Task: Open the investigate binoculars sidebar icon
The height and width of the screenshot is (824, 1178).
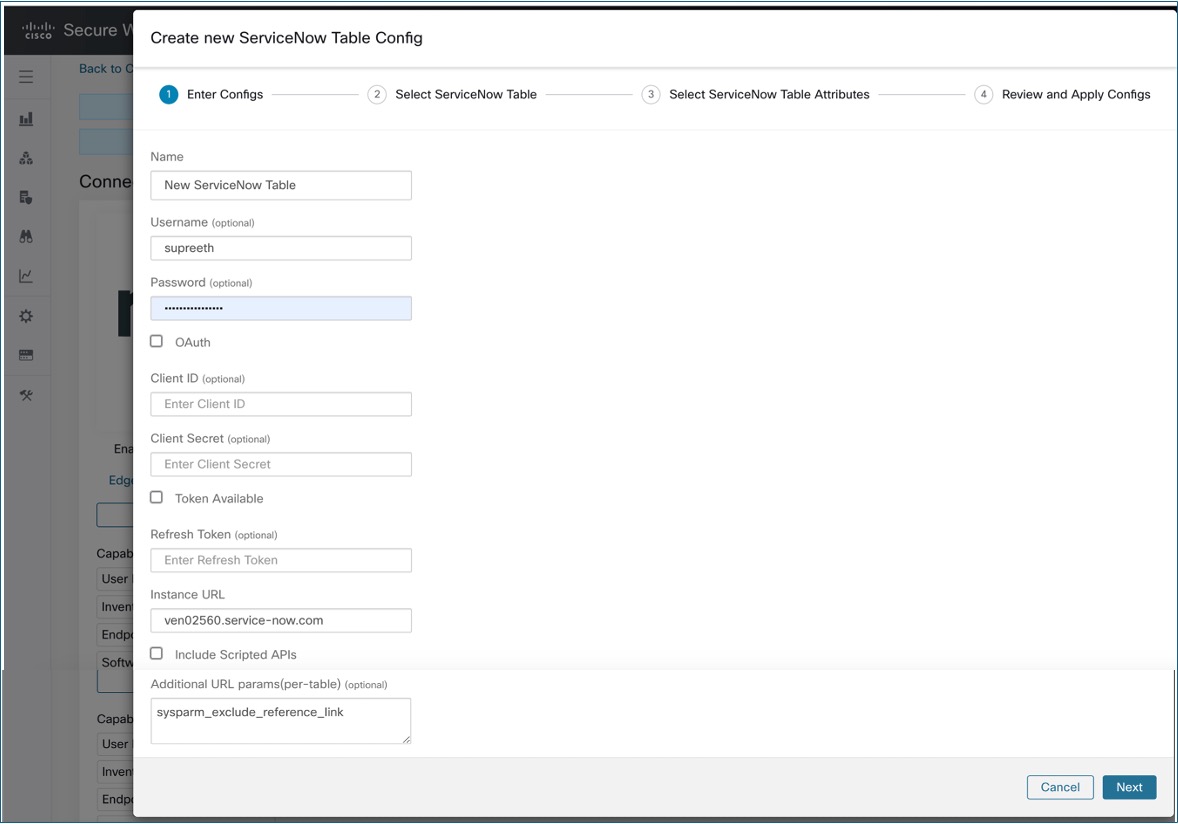Action: click(x=26, y=237)
